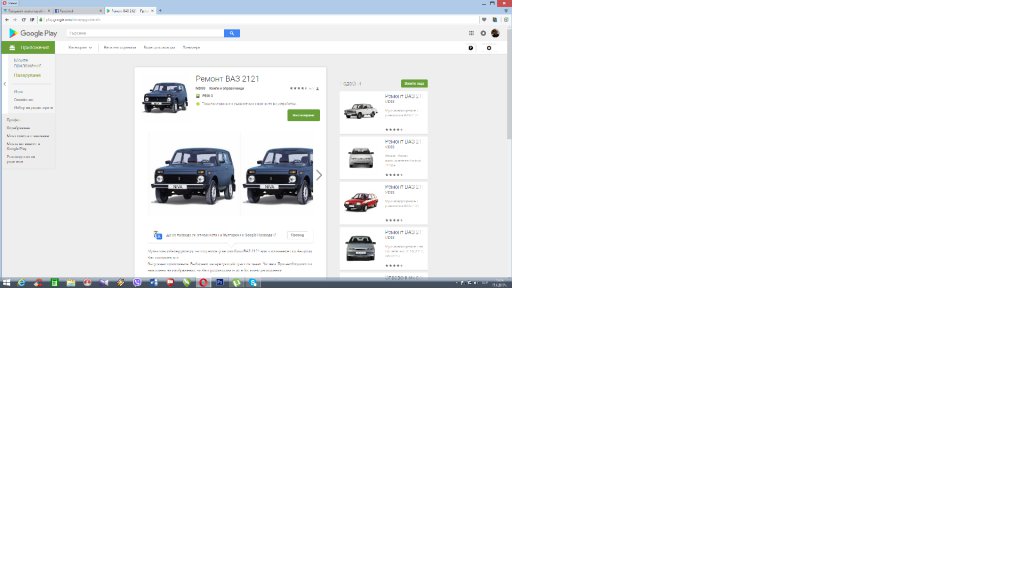Open the third Play navigation menu item
Screen dimensions: 1024x576
coord(159,48)
